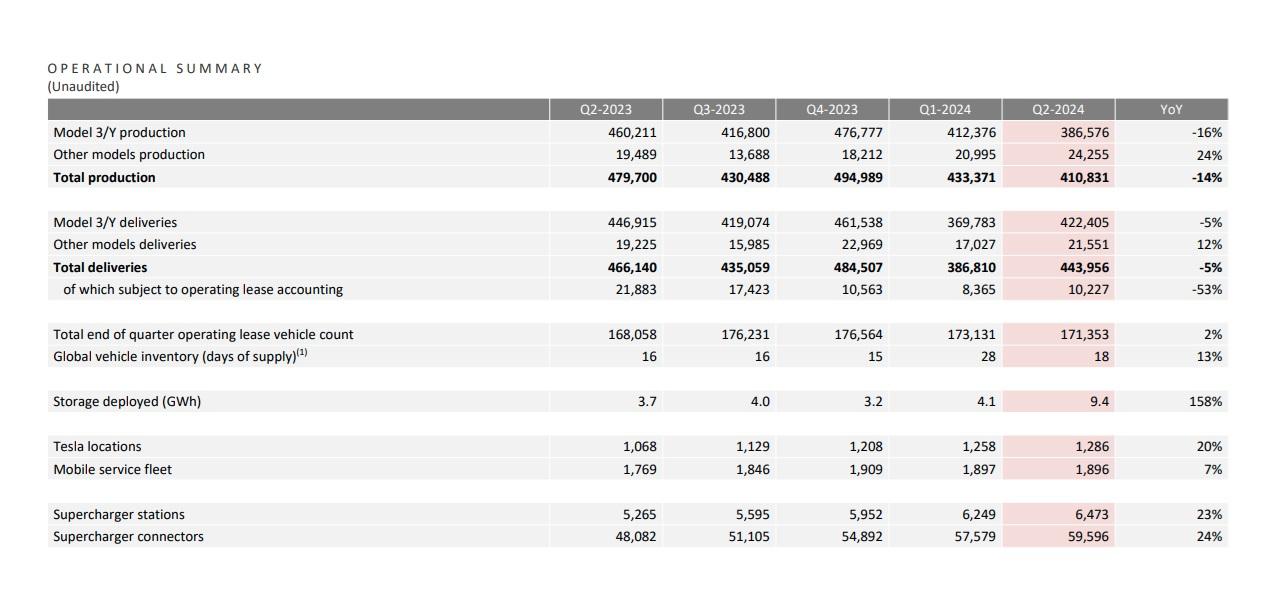Select the 443,956 total deliveries value
Viewport: 1271px width, 606px height.
pyautogui.click(x=1084, y=267)
